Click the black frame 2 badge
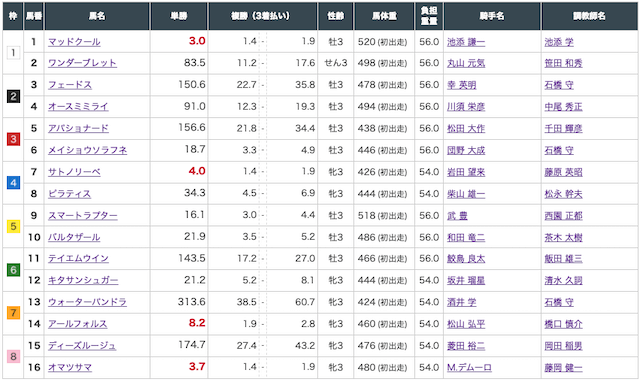The width and height of the screenshot is (640, 382). click(x=13, y=96)
